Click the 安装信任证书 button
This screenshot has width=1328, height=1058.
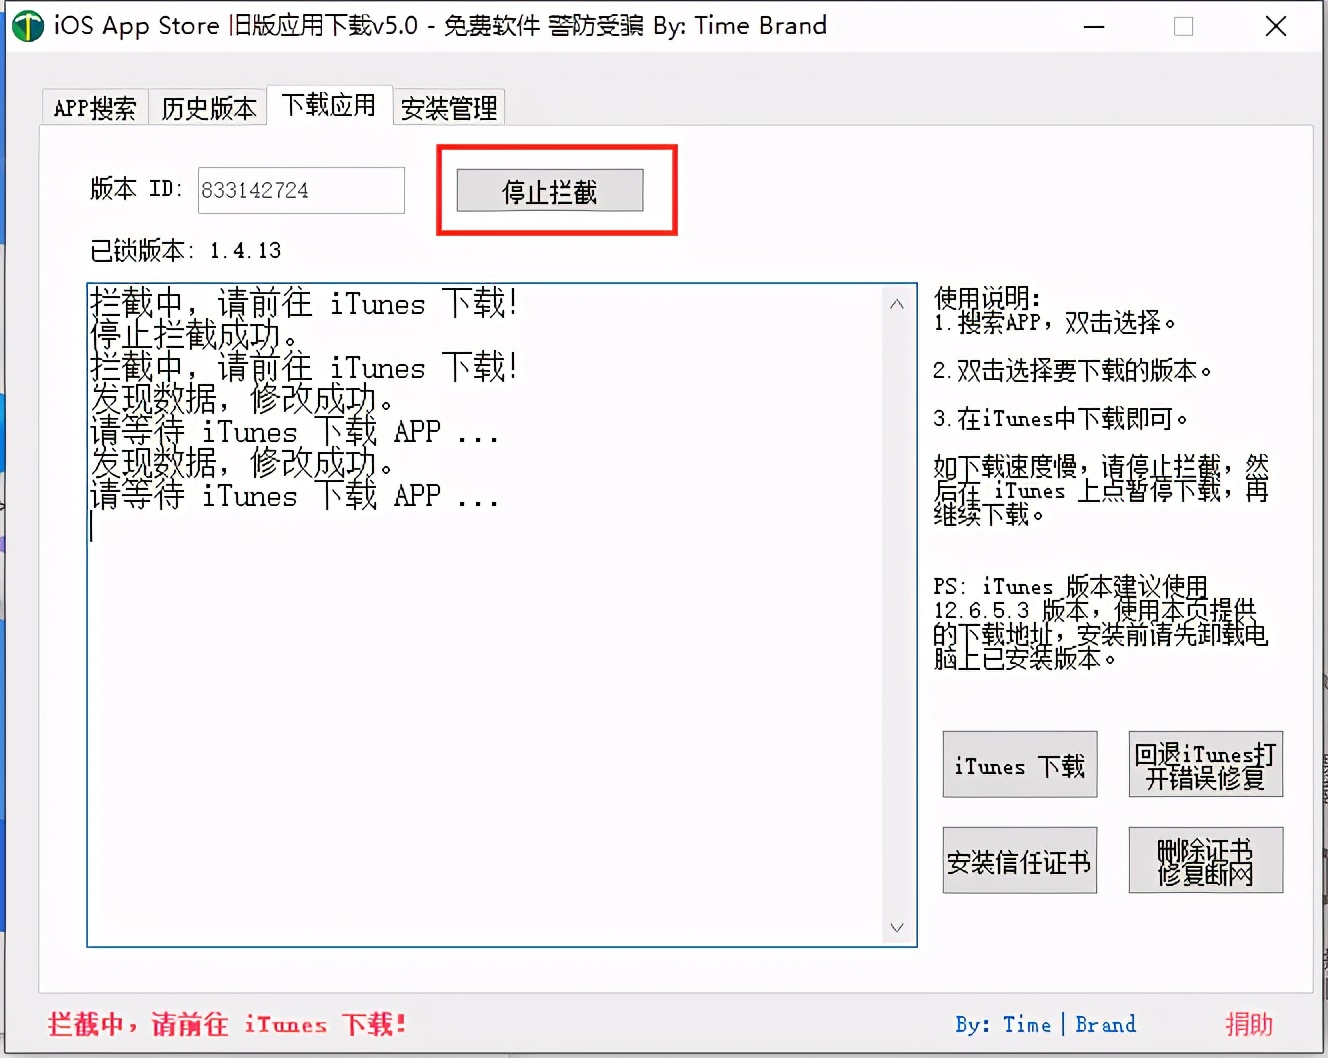(1019, 860)
